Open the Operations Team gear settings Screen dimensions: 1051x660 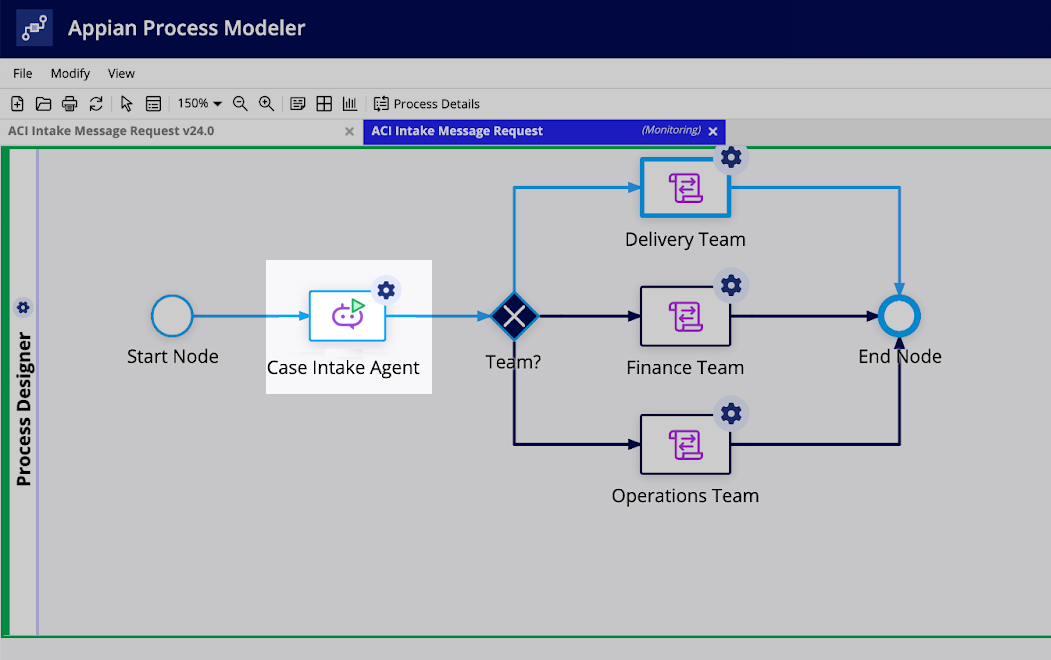click(x=731, y=413)
